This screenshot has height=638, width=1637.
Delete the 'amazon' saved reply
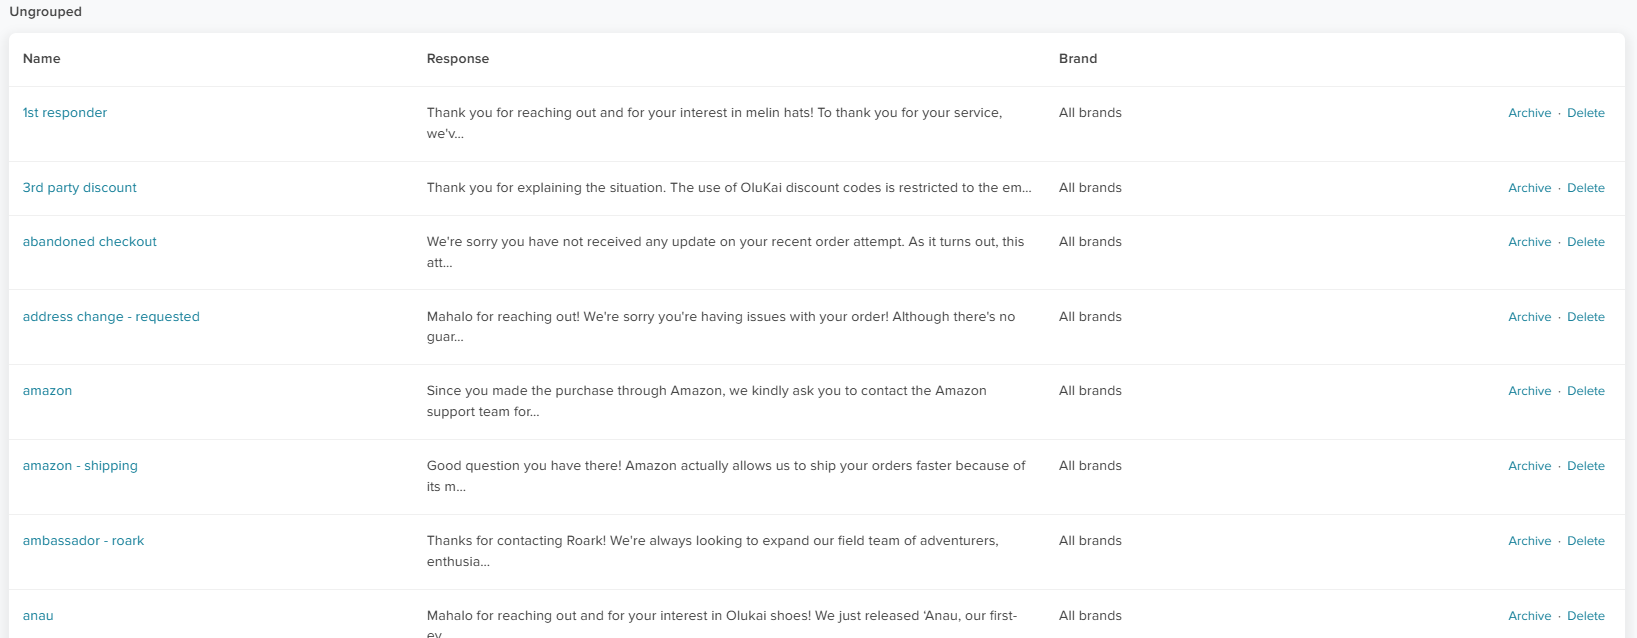(x=1585, y=391)
